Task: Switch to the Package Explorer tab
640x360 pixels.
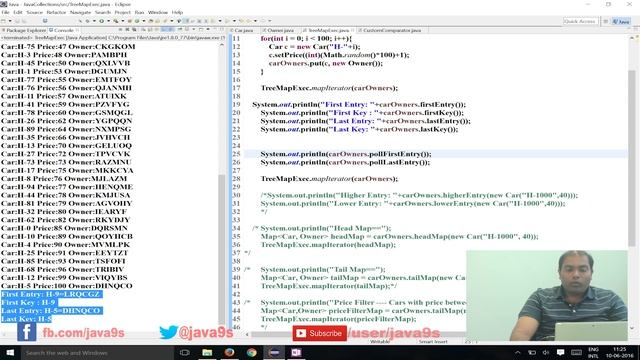Action: tap(24, 30)
